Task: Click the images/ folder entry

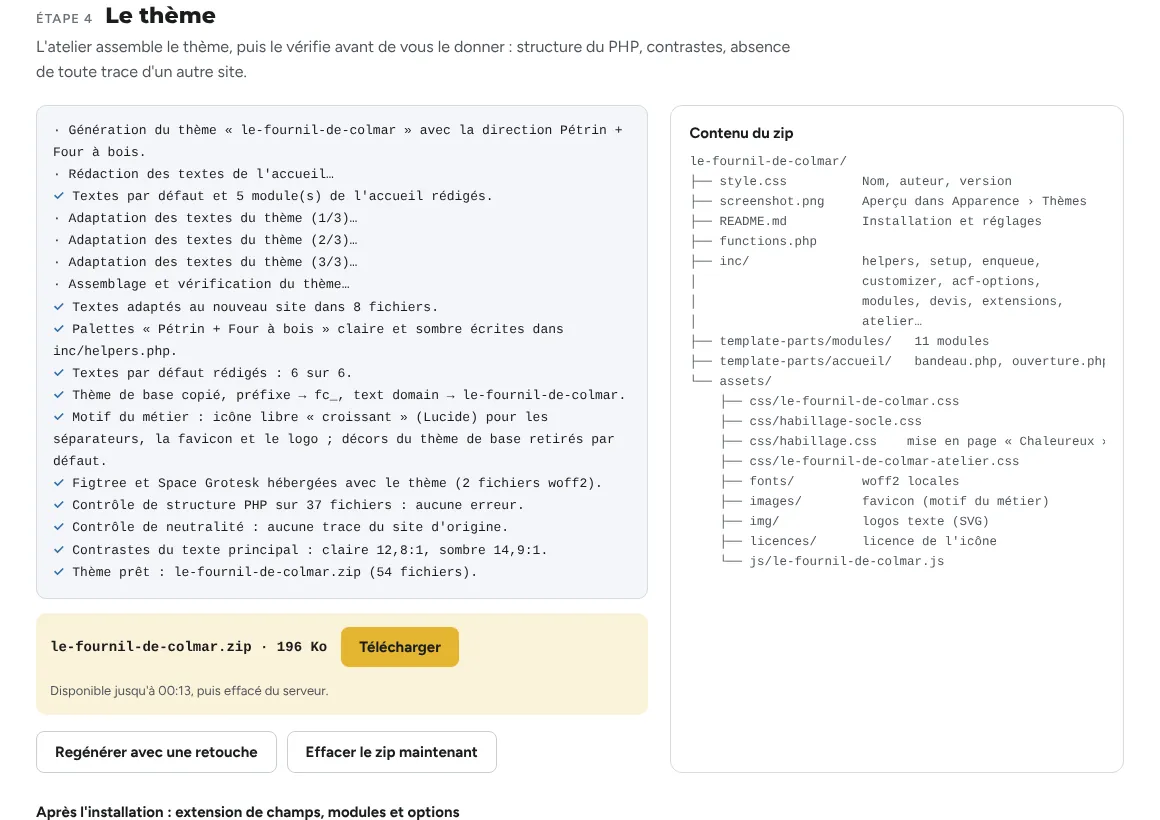Action: (775, 501)
